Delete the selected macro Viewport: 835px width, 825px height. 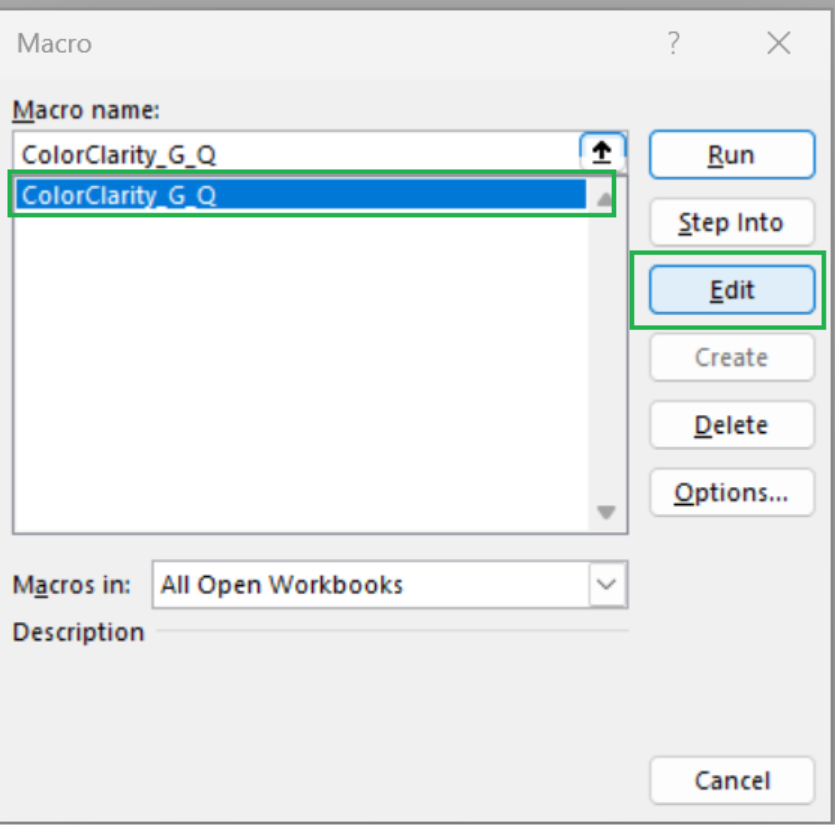pos(732,425)
